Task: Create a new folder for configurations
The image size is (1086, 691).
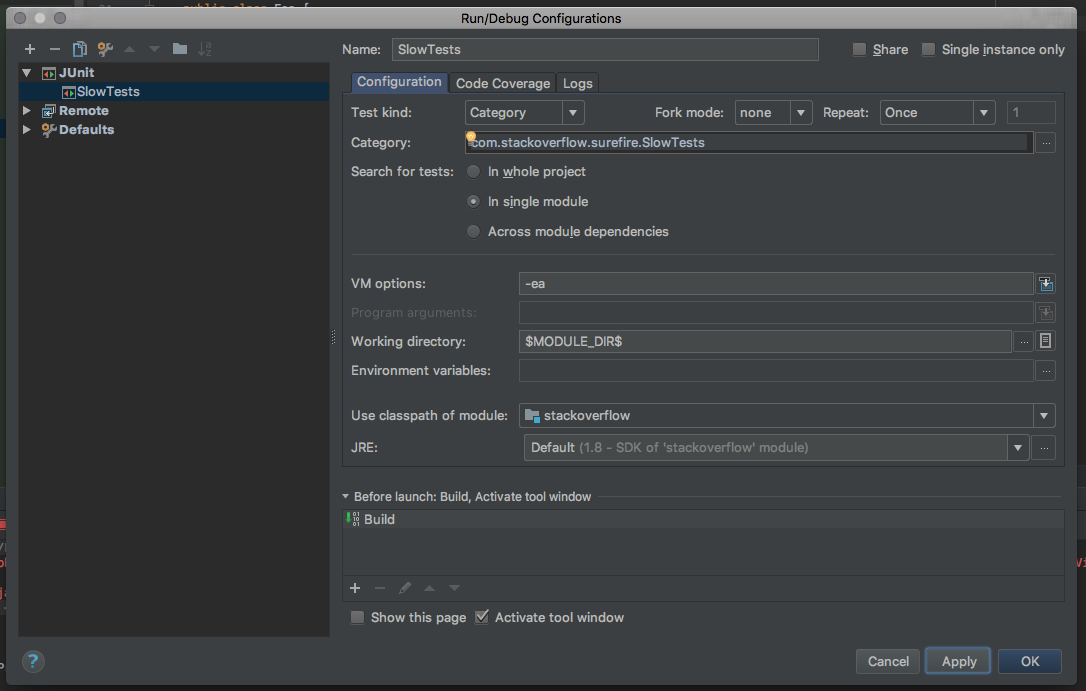Action: point(180,48)
